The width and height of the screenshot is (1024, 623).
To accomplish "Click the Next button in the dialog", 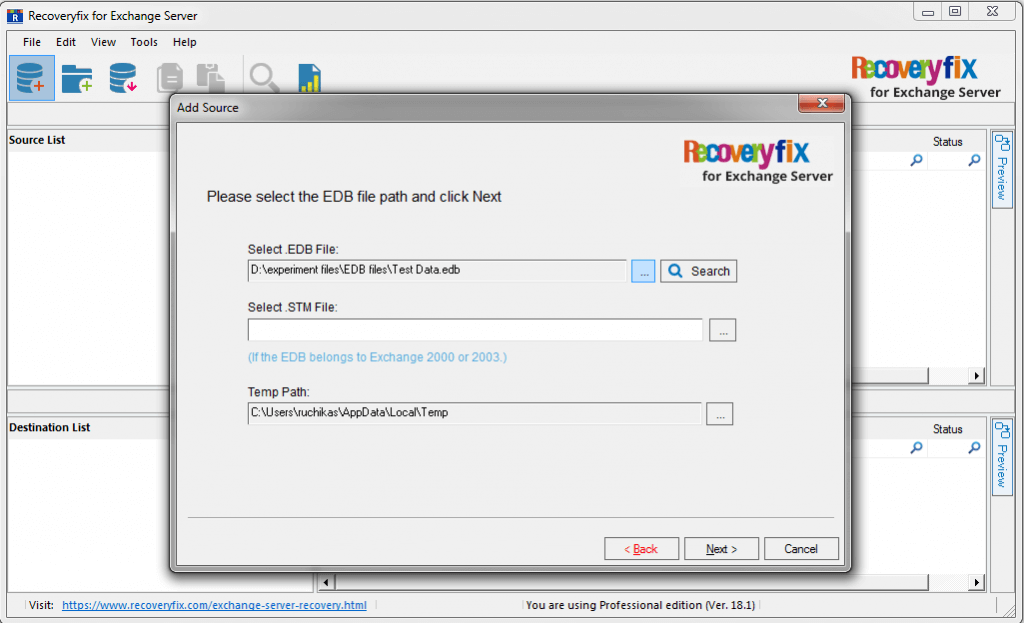I will tap(721, 548).
